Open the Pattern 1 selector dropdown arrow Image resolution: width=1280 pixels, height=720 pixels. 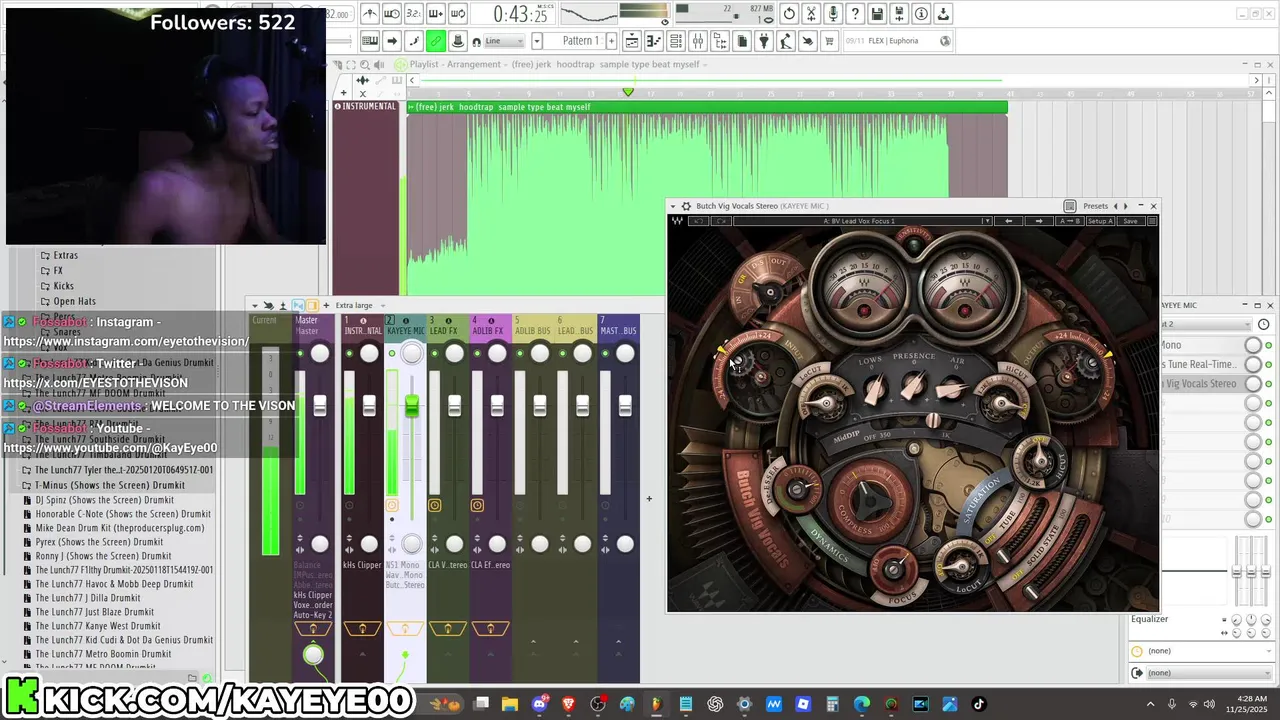coord(537,41)
